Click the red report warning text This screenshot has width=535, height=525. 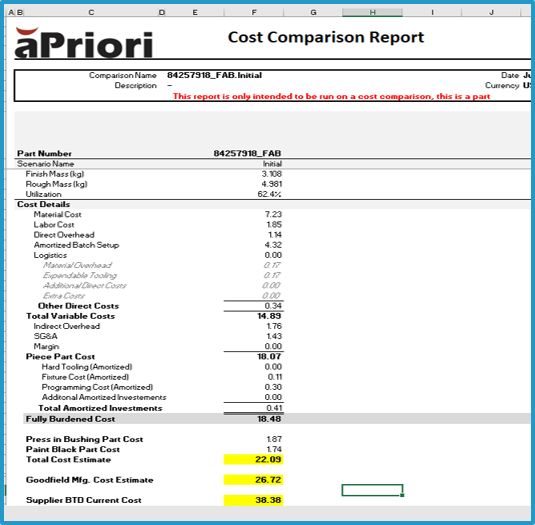pyautogui.click(x=331, y=96)
